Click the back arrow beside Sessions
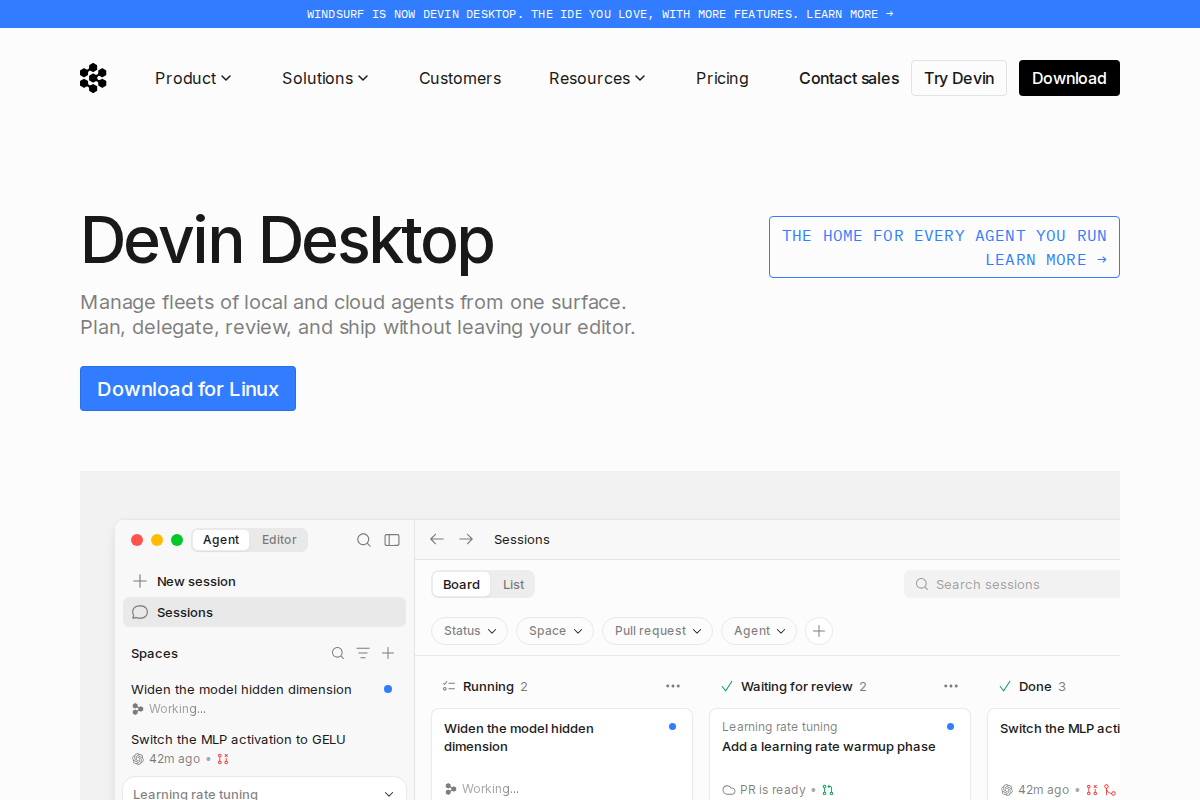This screenshot has width=1200, height=800. click(x=437, y=539)
